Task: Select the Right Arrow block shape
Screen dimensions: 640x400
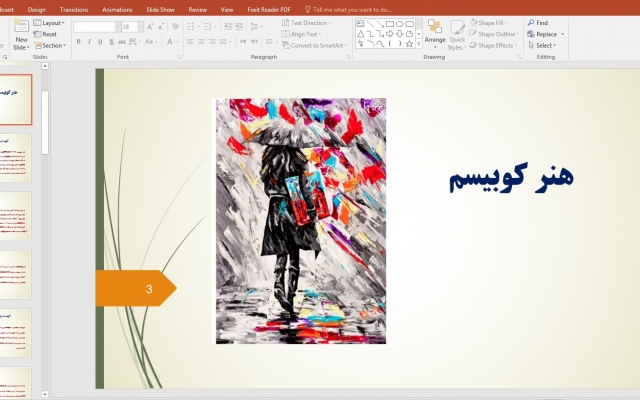Action: [390, 34]
